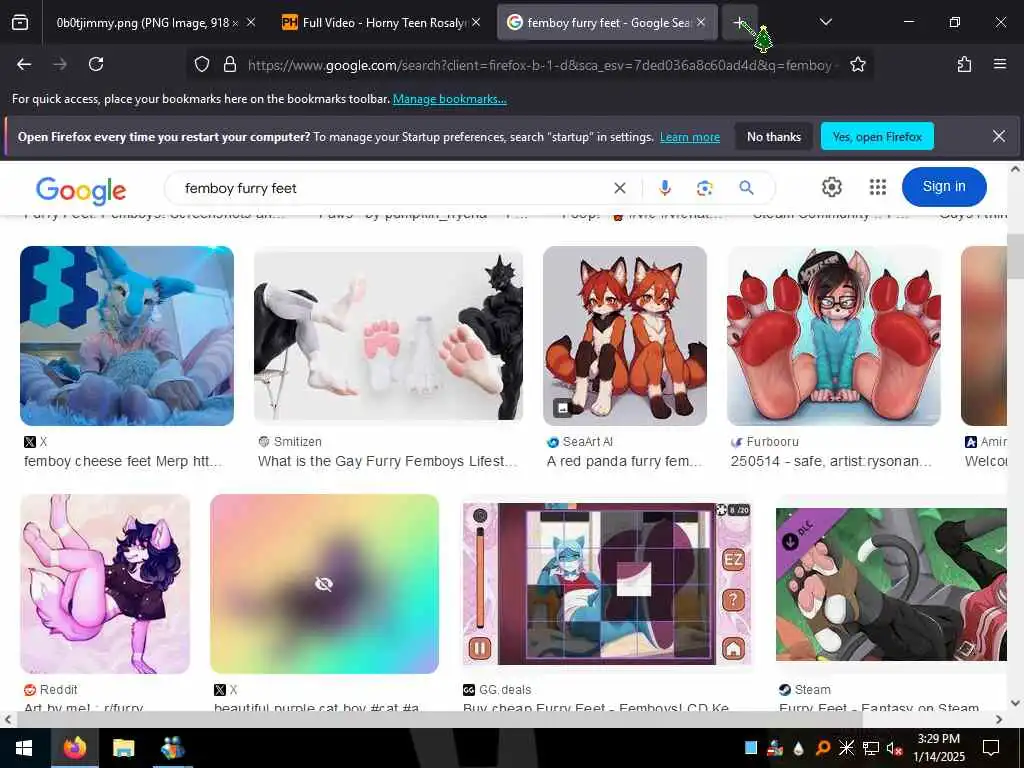1024x768 pixels.
Task: Click into the Google search box
Action: pos(392,188)
